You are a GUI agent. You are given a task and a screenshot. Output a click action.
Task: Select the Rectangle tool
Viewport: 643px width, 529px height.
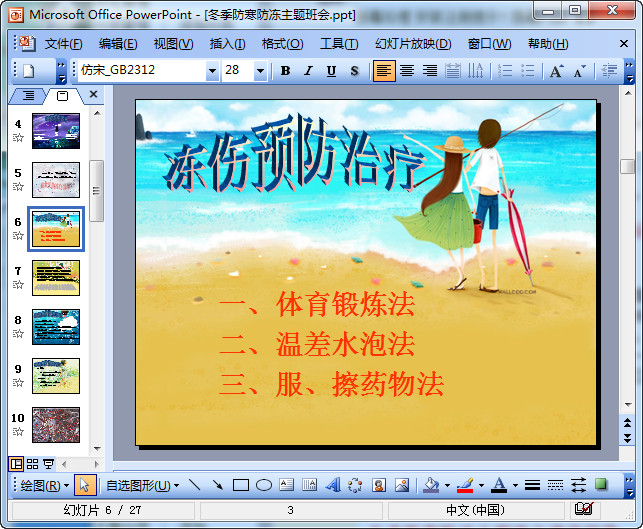click(x=241, y=485)
